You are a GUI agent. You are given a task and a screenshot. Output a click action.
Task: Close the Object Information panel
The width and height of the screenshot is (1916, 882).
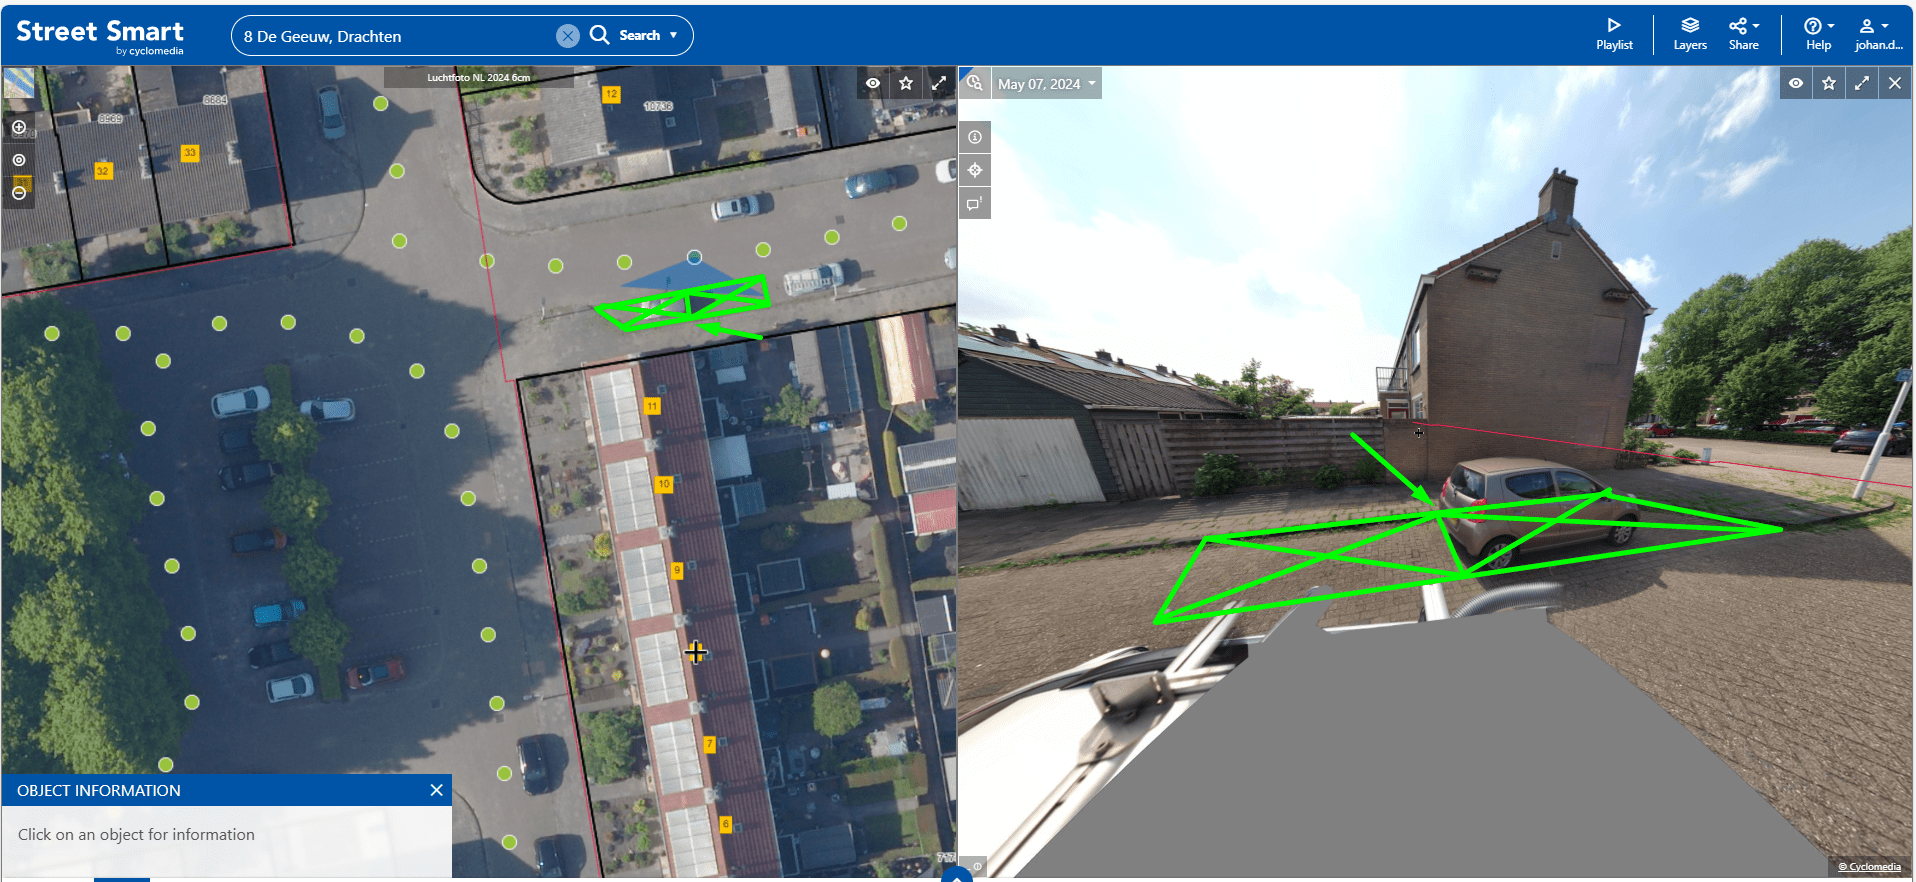coord(436,790)
